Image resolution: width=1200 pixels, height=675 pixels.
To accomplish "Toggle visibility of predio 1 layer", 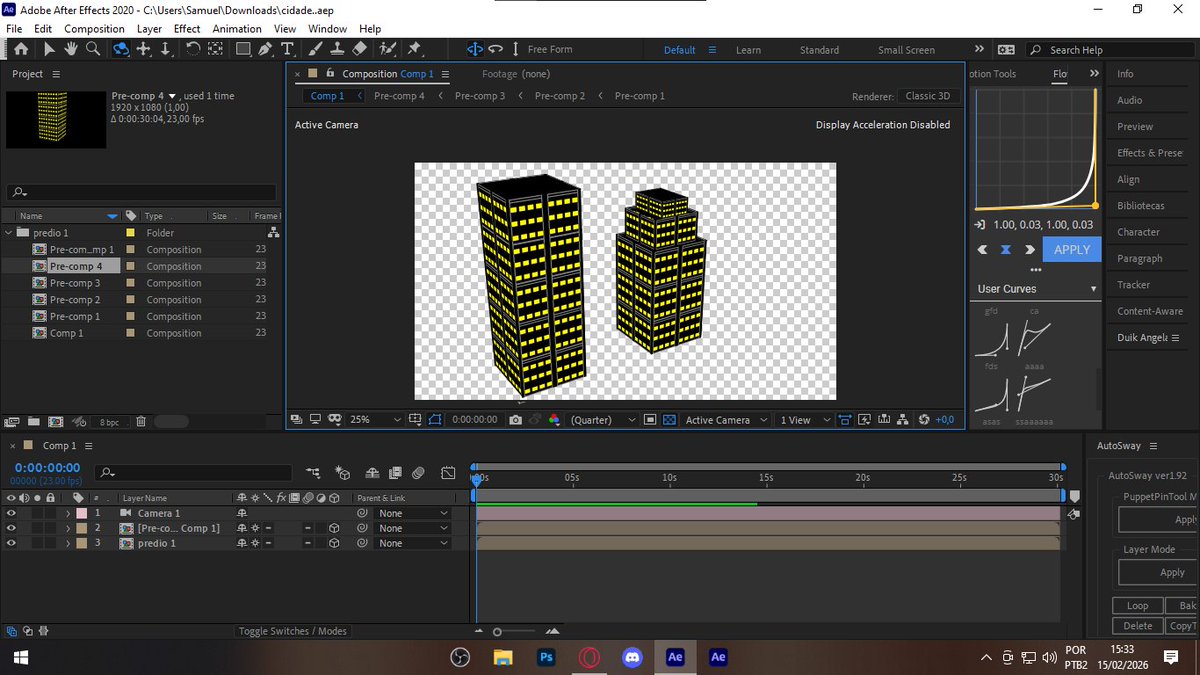I will [x=11, y=543].
